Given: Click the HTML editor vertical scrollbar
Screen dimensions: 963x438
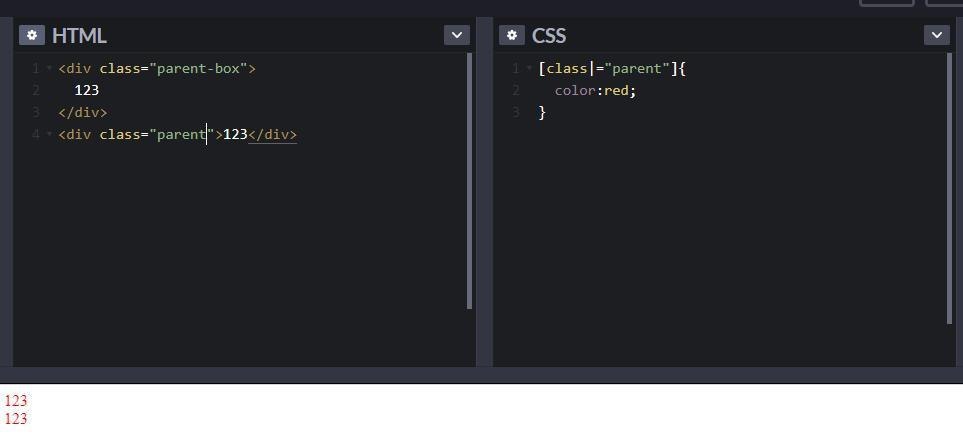Looking at the screenshot, I should tap(470, 181).
